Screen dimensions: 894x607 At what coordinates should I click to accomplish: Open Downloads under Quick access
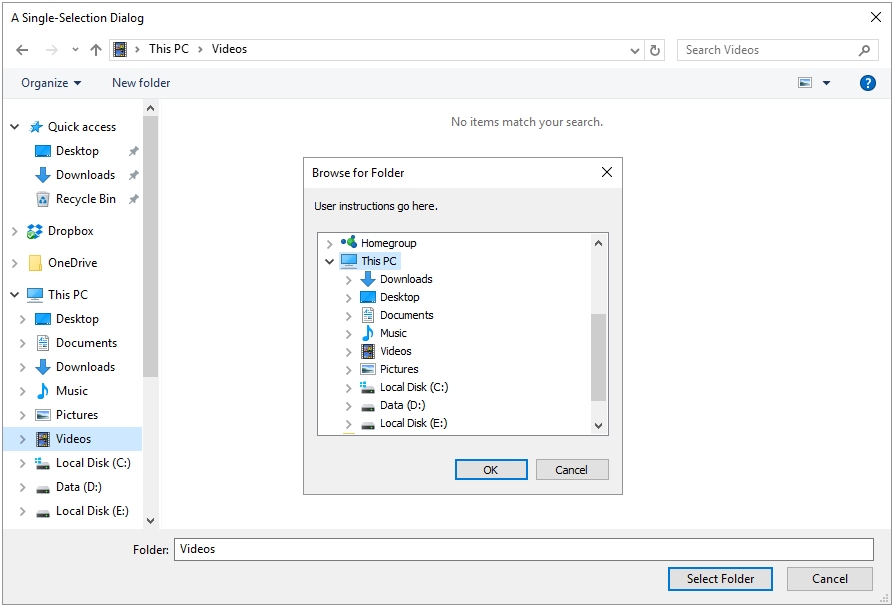[85, 175]
